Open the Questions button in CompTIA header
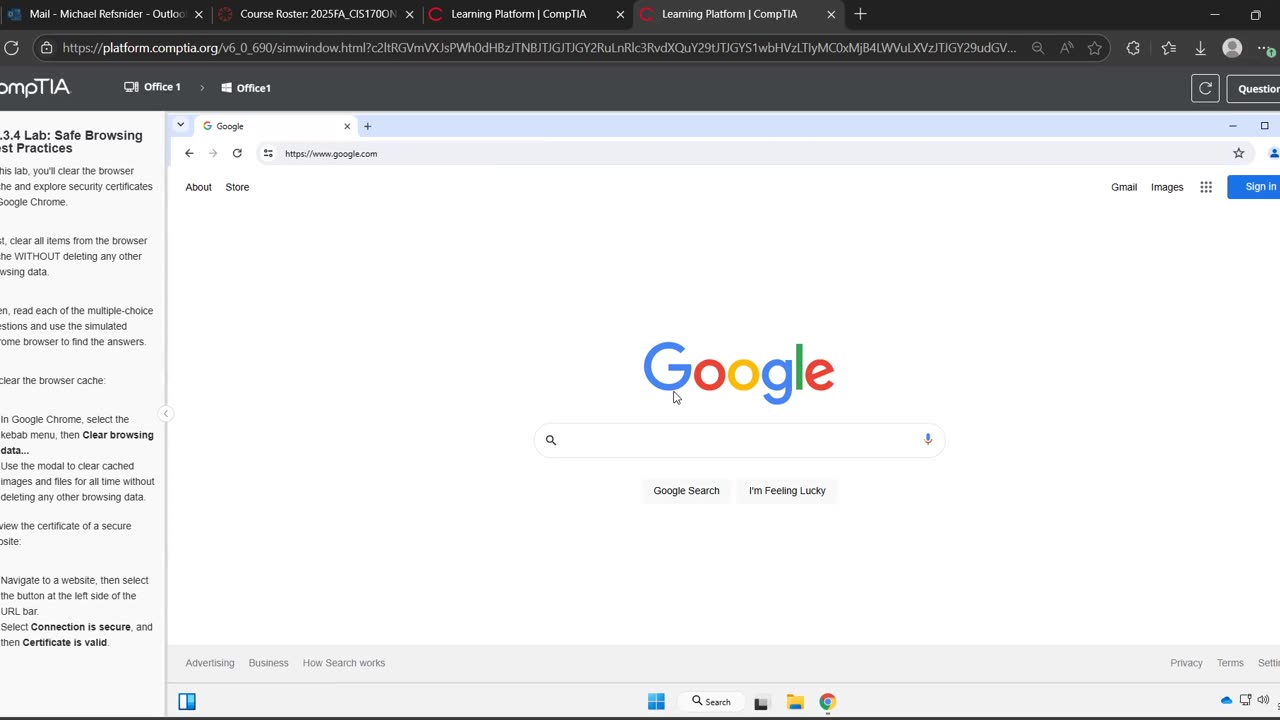The height and width of the screenshot is (720, 1280). click(x=1255, y=88)
